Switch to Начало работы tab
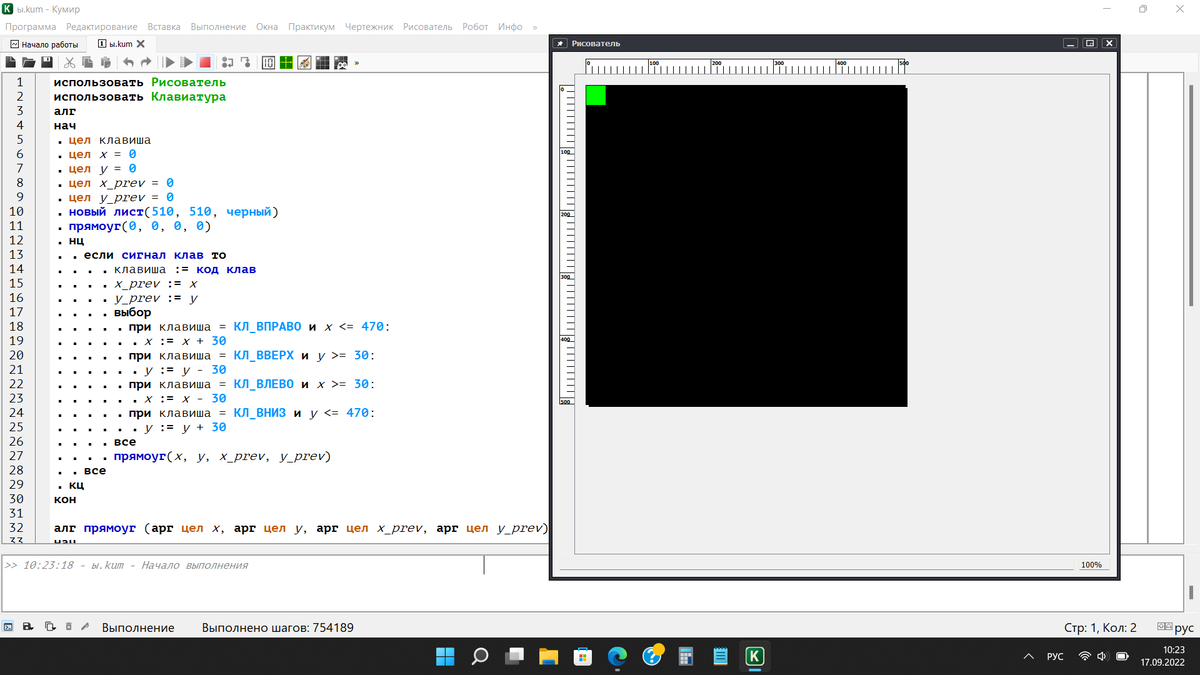This screenshot has height=675, width=1200. [44, 44]
